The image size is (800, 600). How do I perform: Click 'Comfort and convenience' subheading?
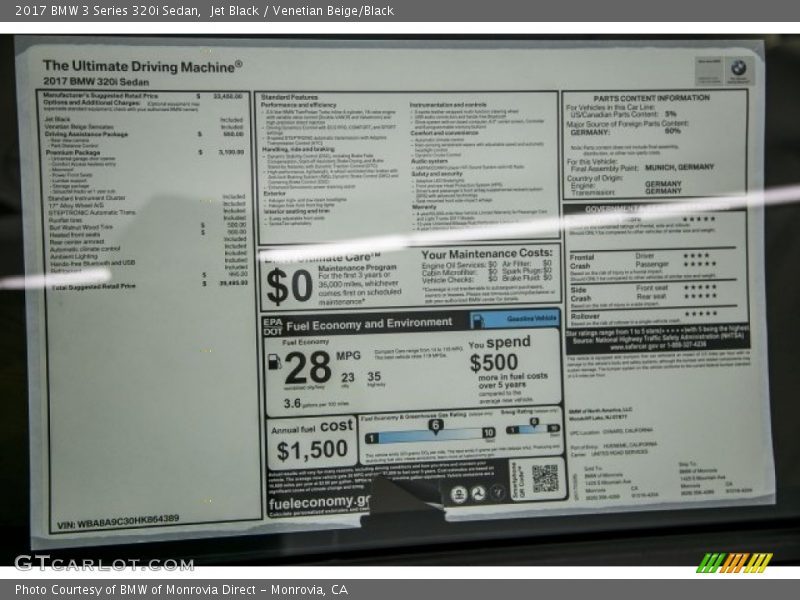click(x=444, y=133)
